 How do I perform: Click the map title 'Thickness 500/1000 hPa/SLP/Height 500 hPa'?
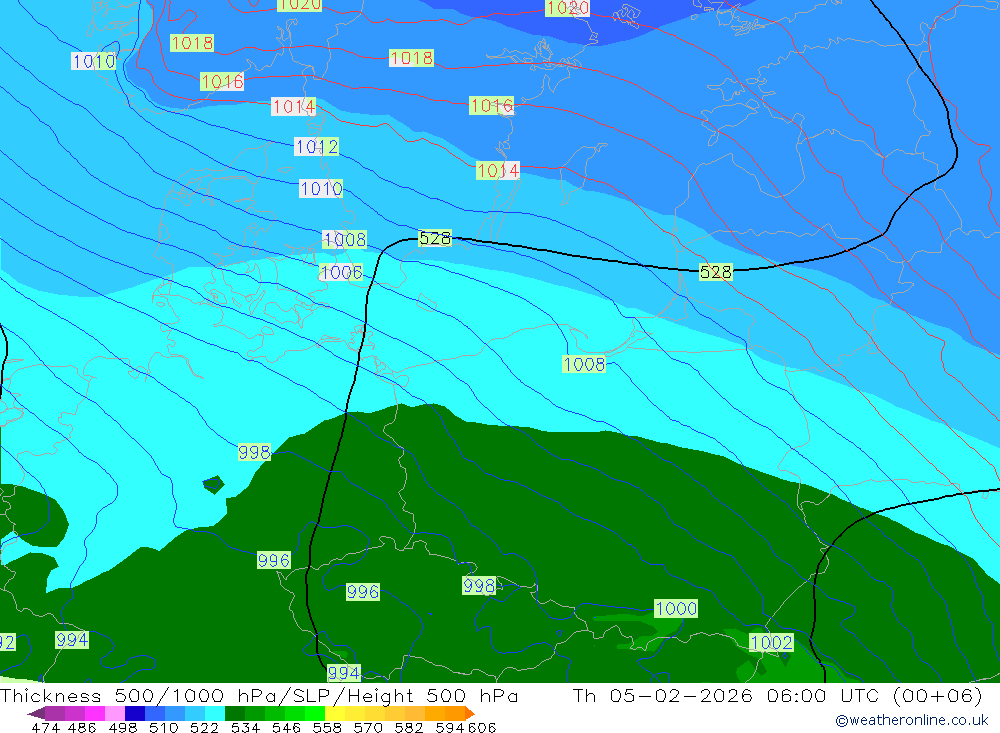(259, 695)
